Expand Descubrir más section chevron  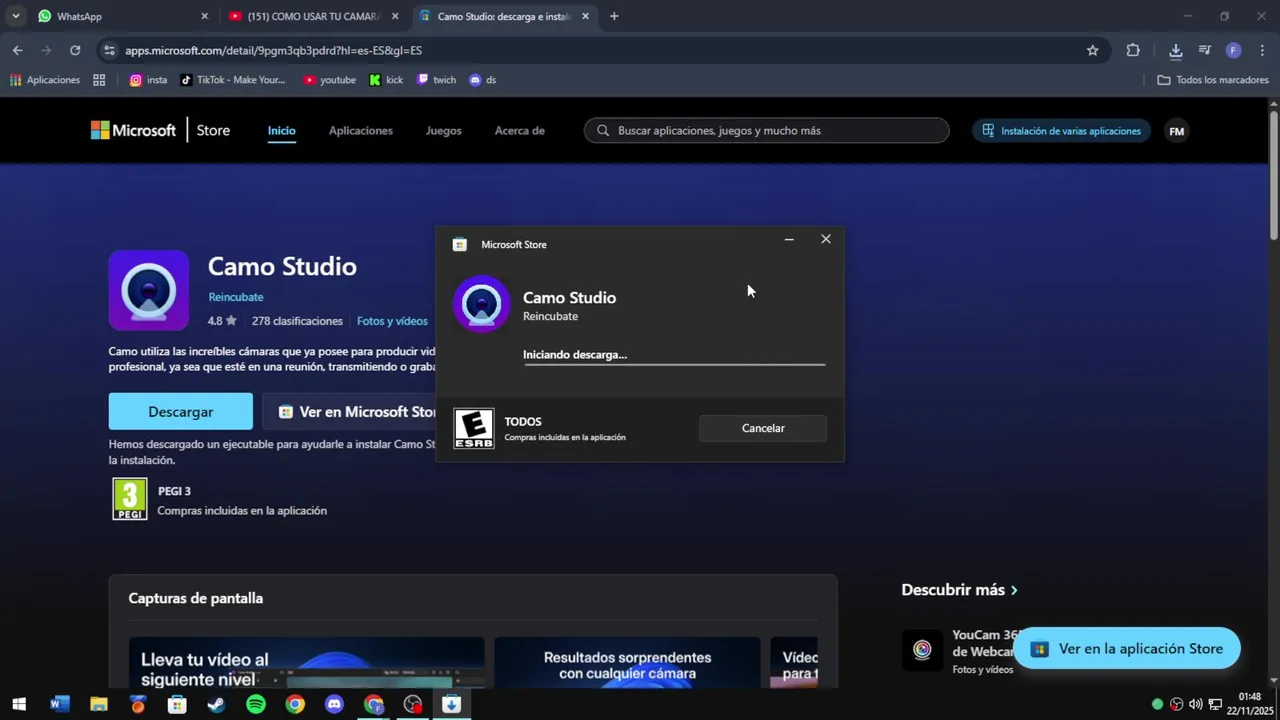(1014, 590)
